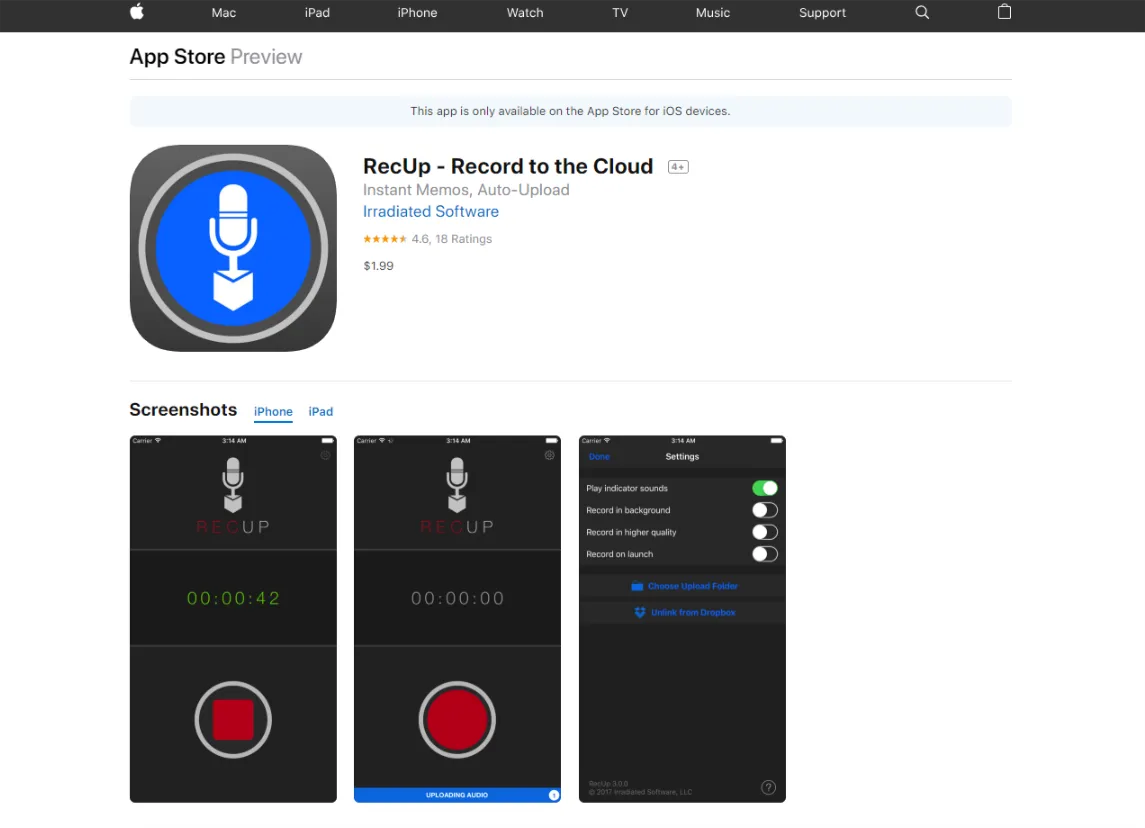Click the red round record button
This screenshot has width=1145, height=828.
(x=457, y=720)
